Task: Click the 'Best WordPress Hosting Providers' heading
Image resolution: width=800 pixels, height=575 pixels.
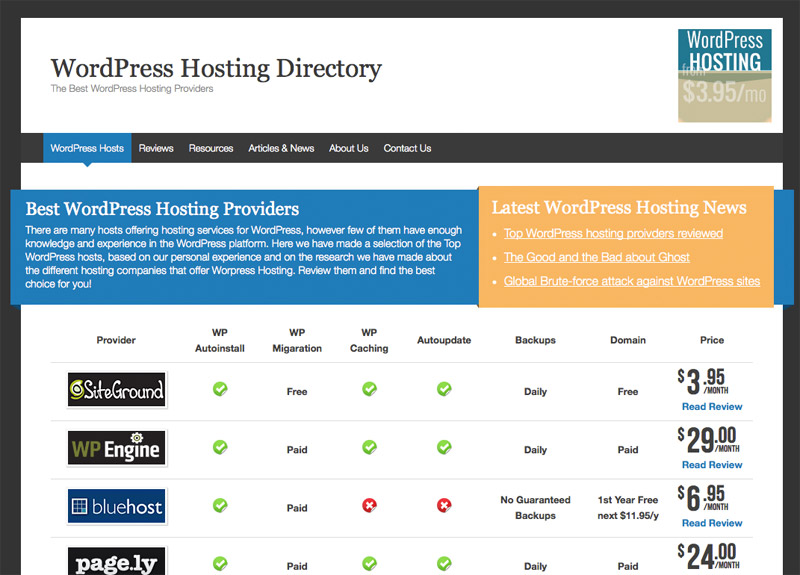Action: click(162, 209)
